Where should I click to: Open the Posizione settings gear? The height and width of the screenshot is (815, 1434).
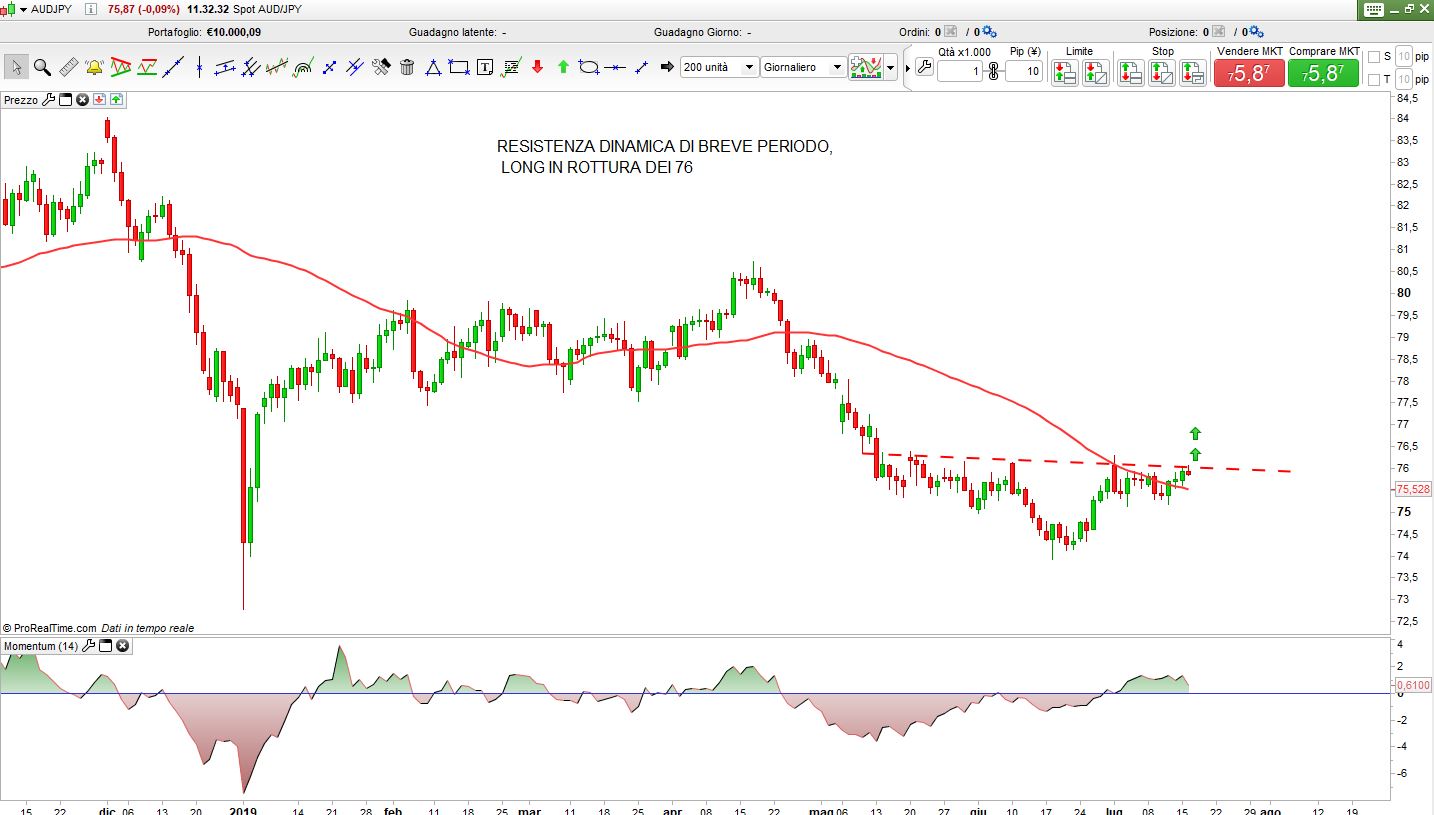coord(1256,32)
